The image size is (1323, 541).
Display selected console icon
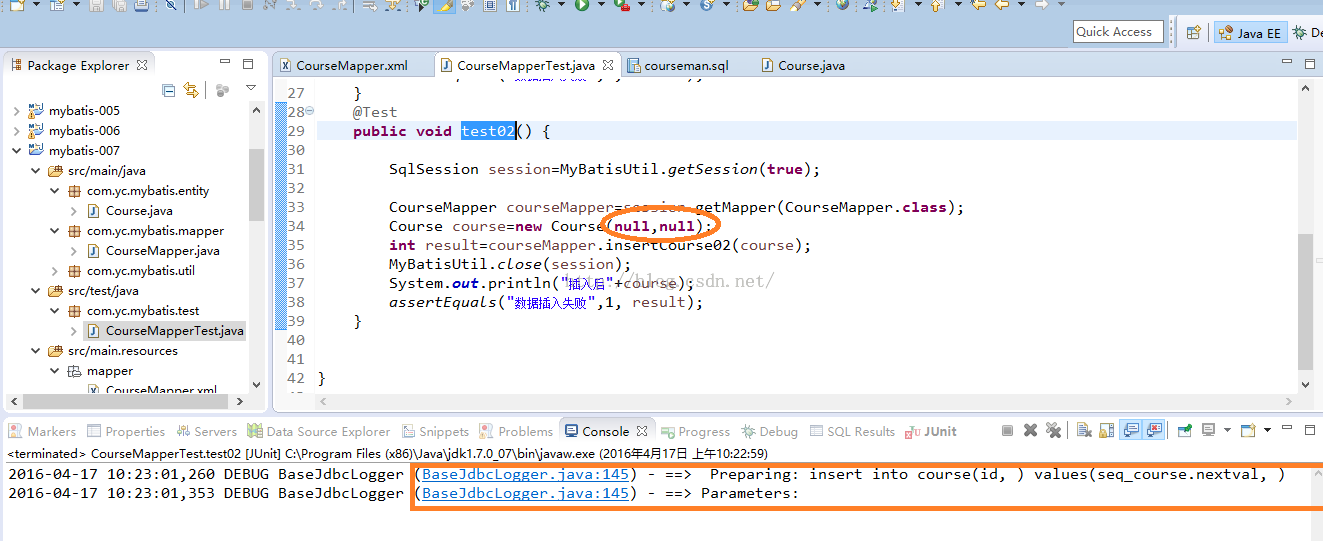[1208, 431]
